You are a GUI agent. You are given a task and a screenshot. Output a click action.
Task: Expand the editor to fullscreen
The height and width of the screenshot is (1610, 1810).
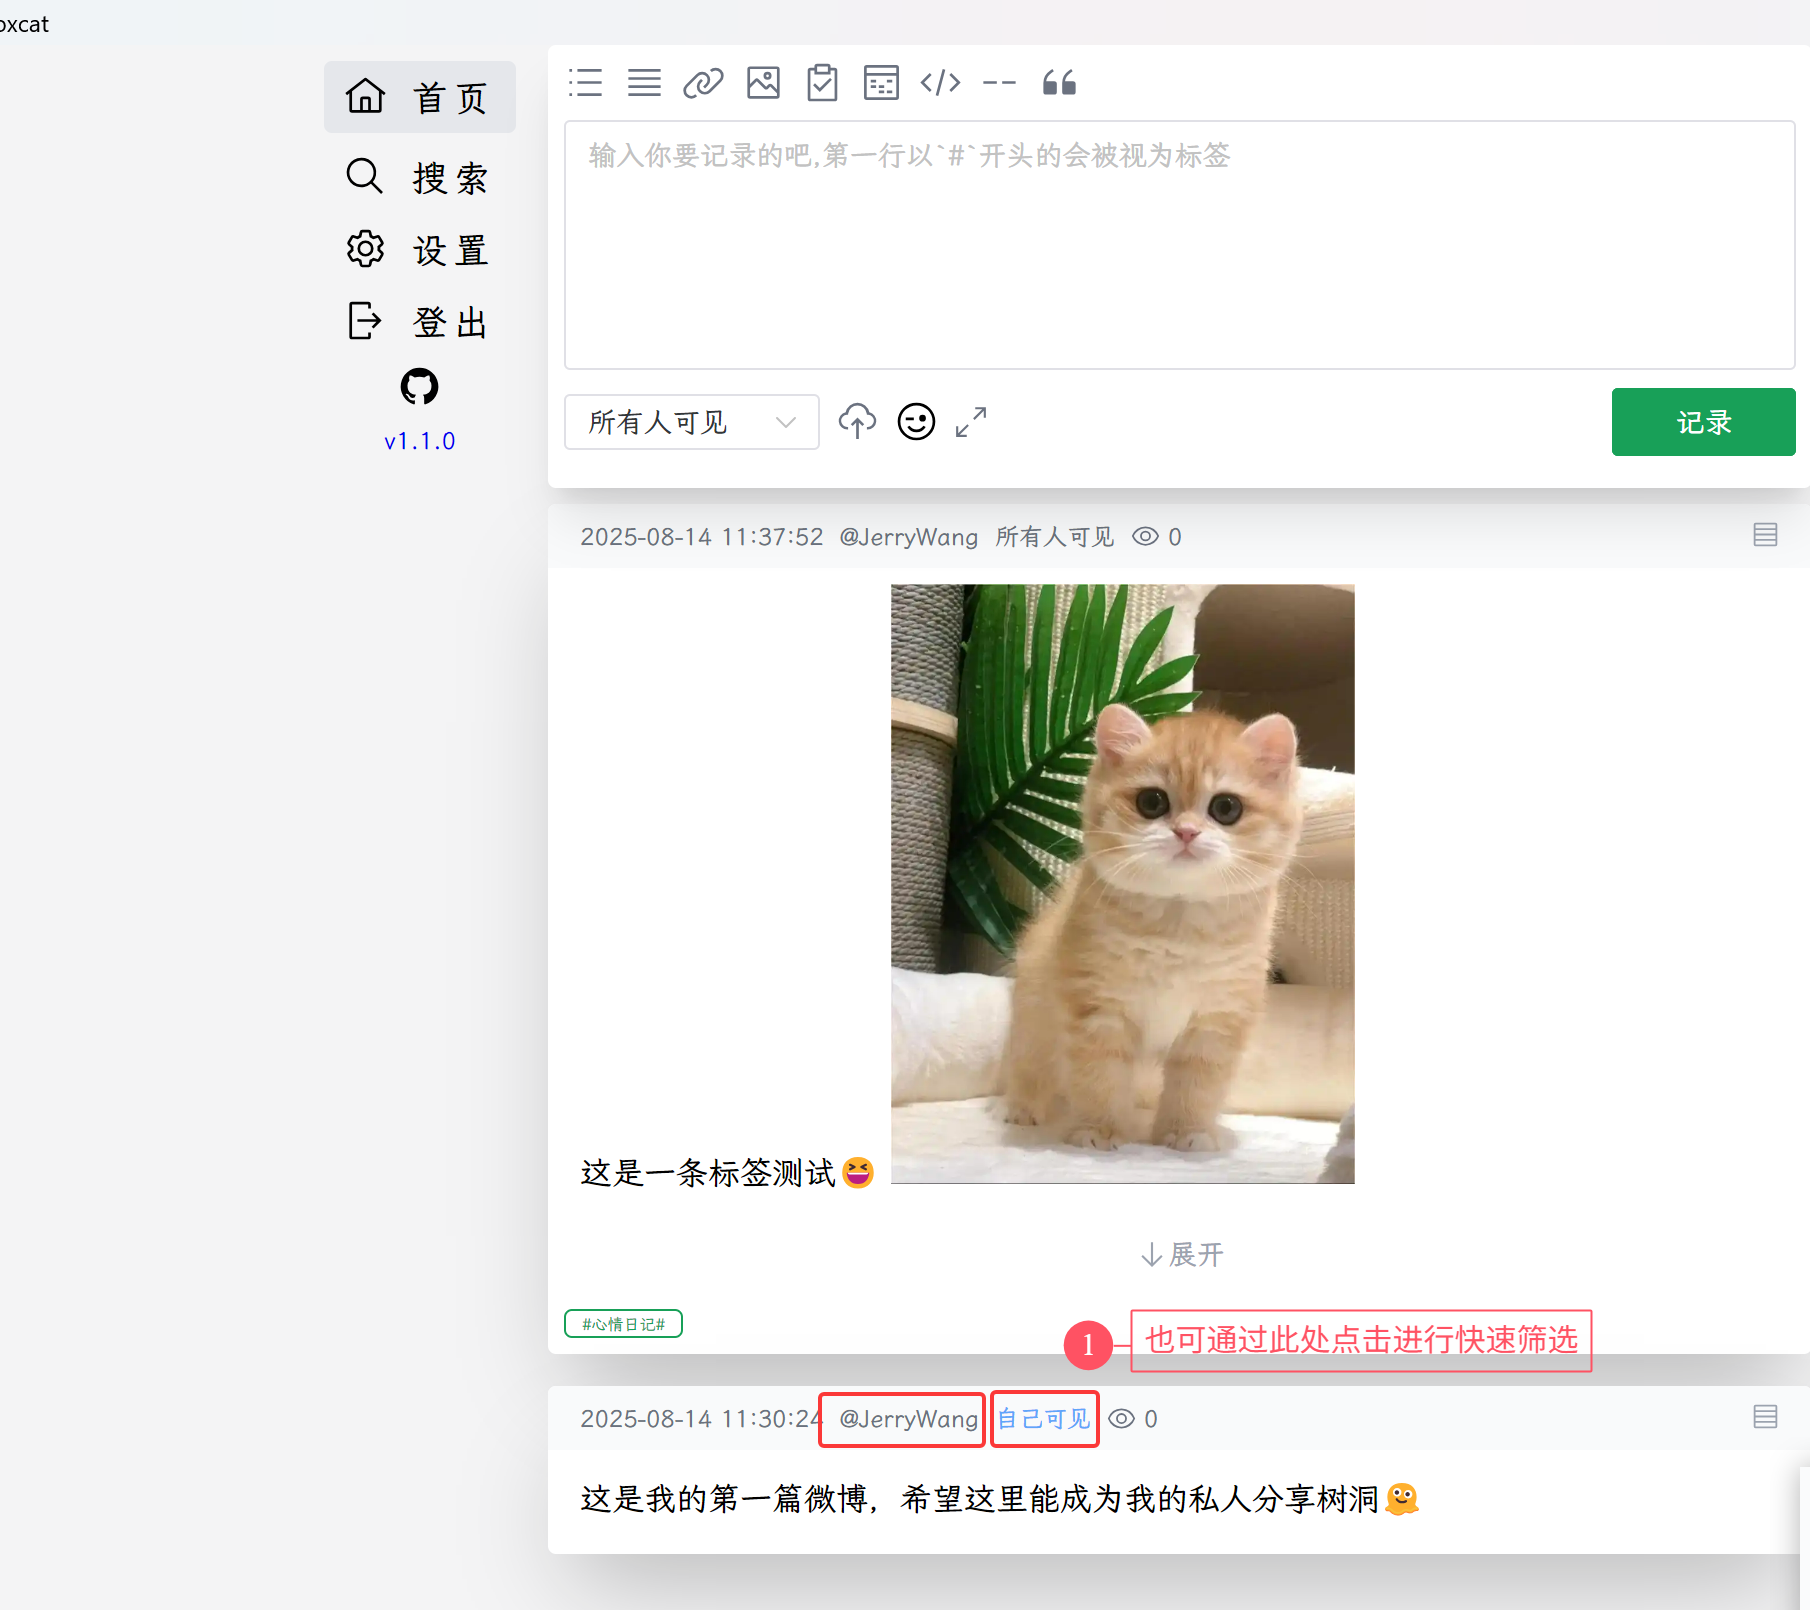(971, 422)
